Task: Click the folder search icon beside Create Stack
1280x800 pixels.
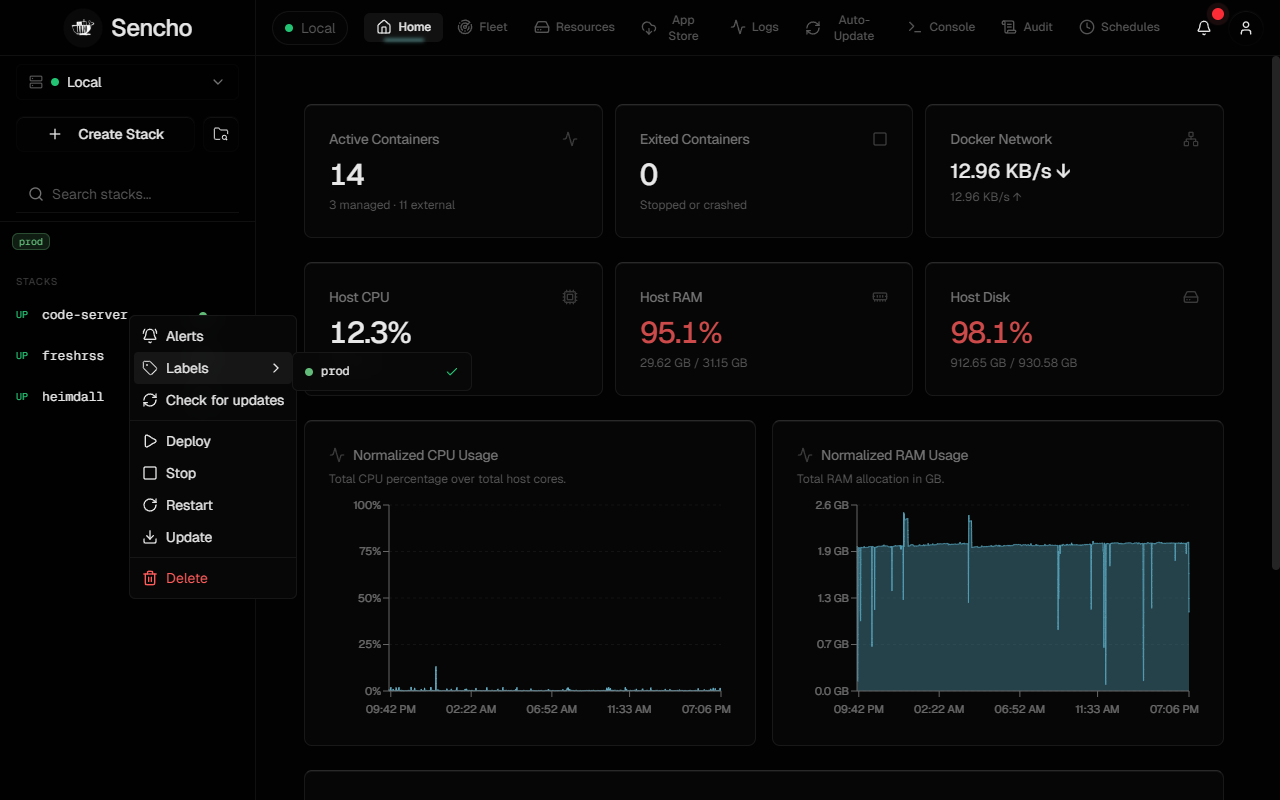Action: 221,134
